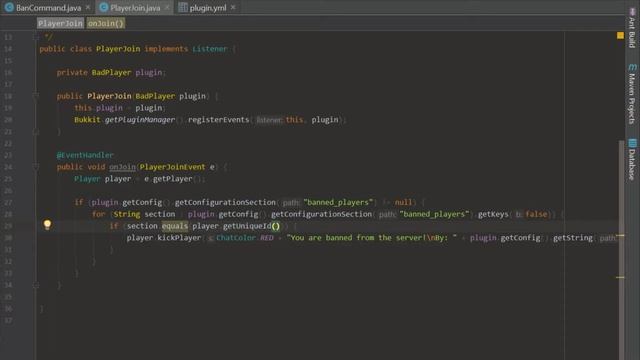Image resolution: width=640 pixels, height=360 pixels.
Task: Click the onJoin closing fold marker on line 34
Action: [x=36, y=285]
